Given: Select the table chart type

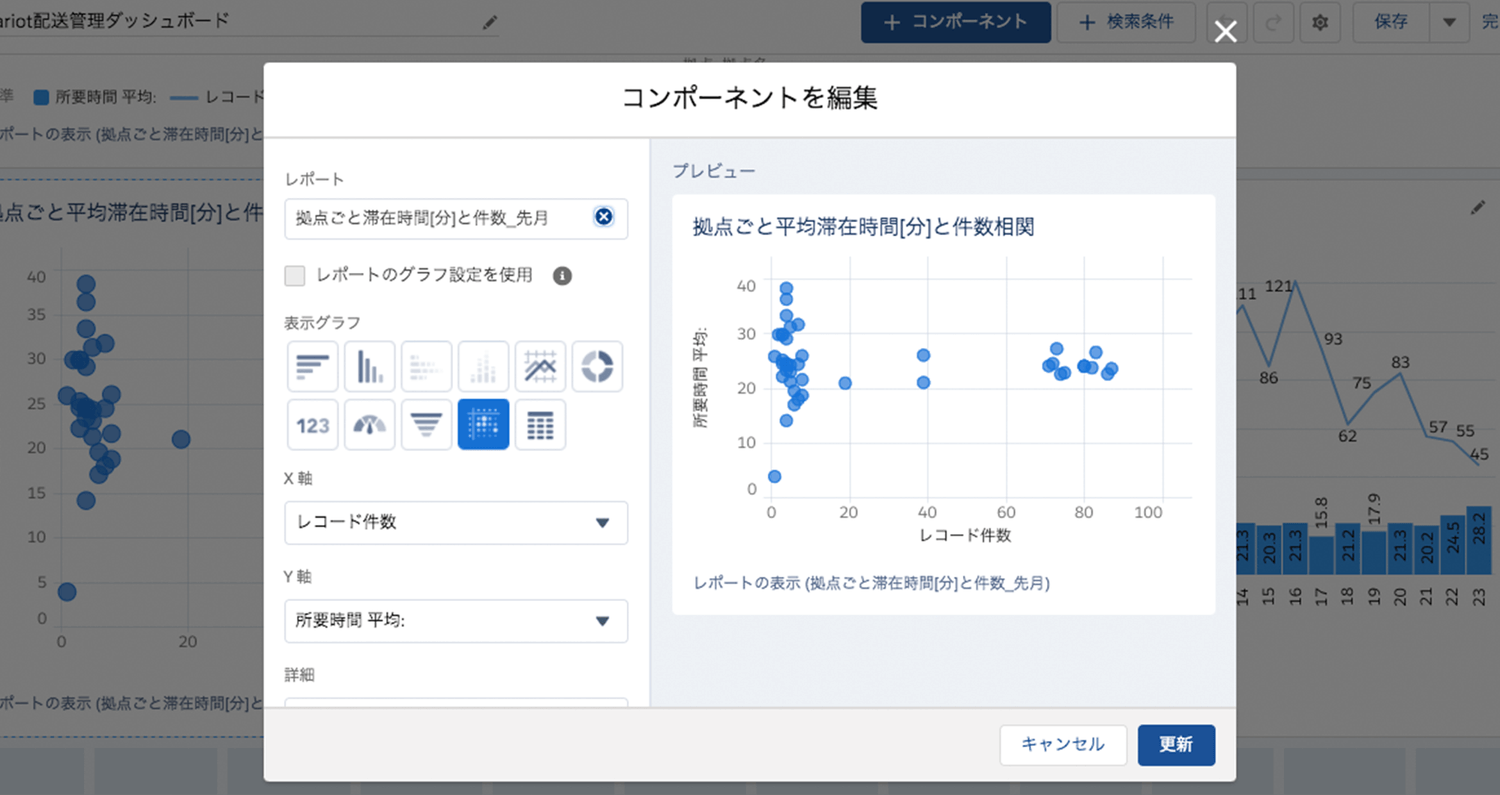Looking at the screenshot, I should [541, 425].
